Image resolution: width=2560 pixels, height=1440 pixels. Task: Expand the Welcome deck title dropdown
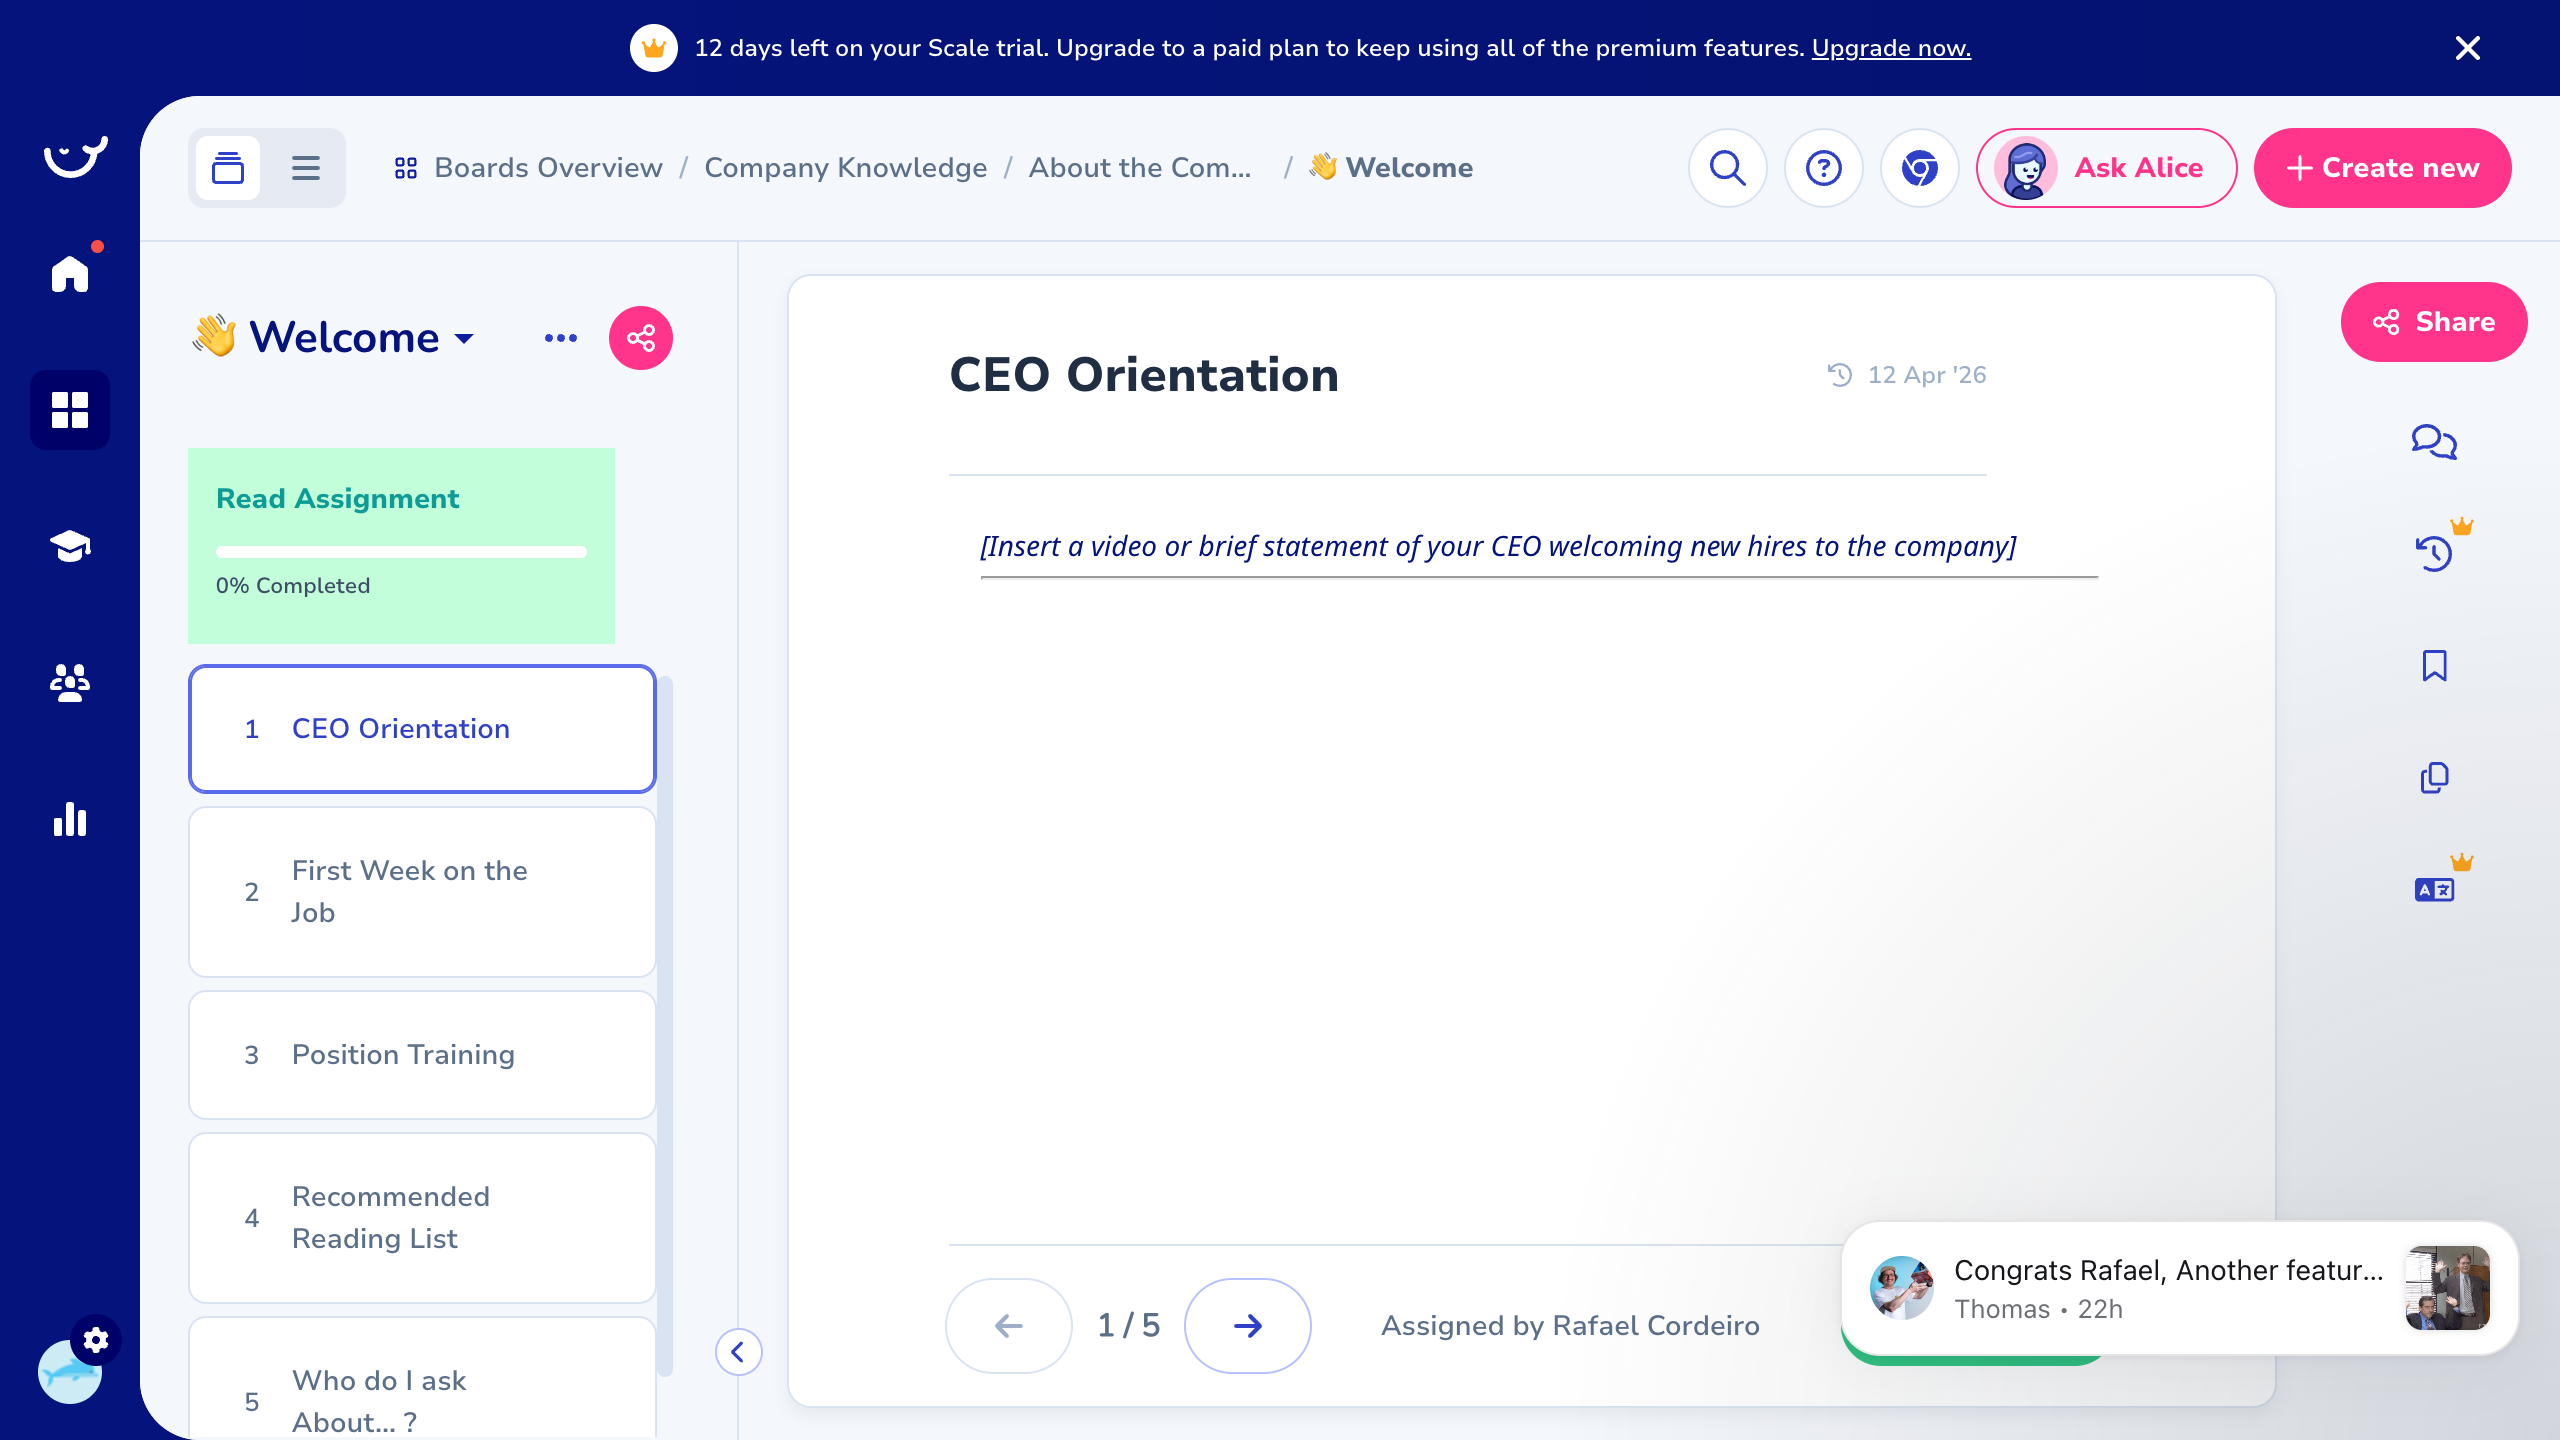click(464, 338)
